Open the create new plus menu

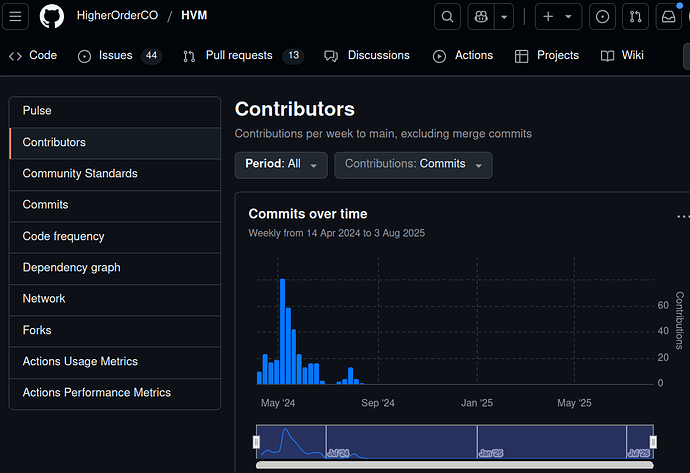pos(558,17)
